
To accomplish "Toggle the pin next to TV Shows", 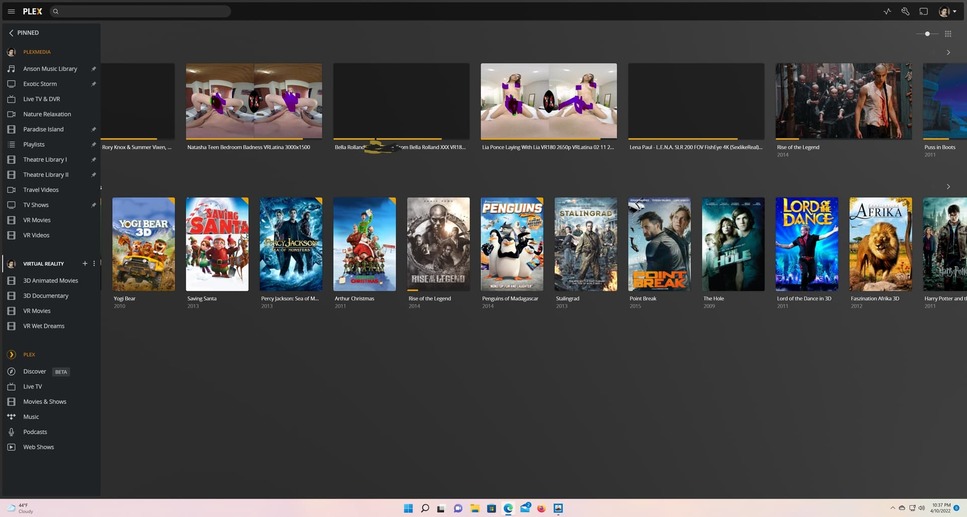I will click(x=94, y=205).
